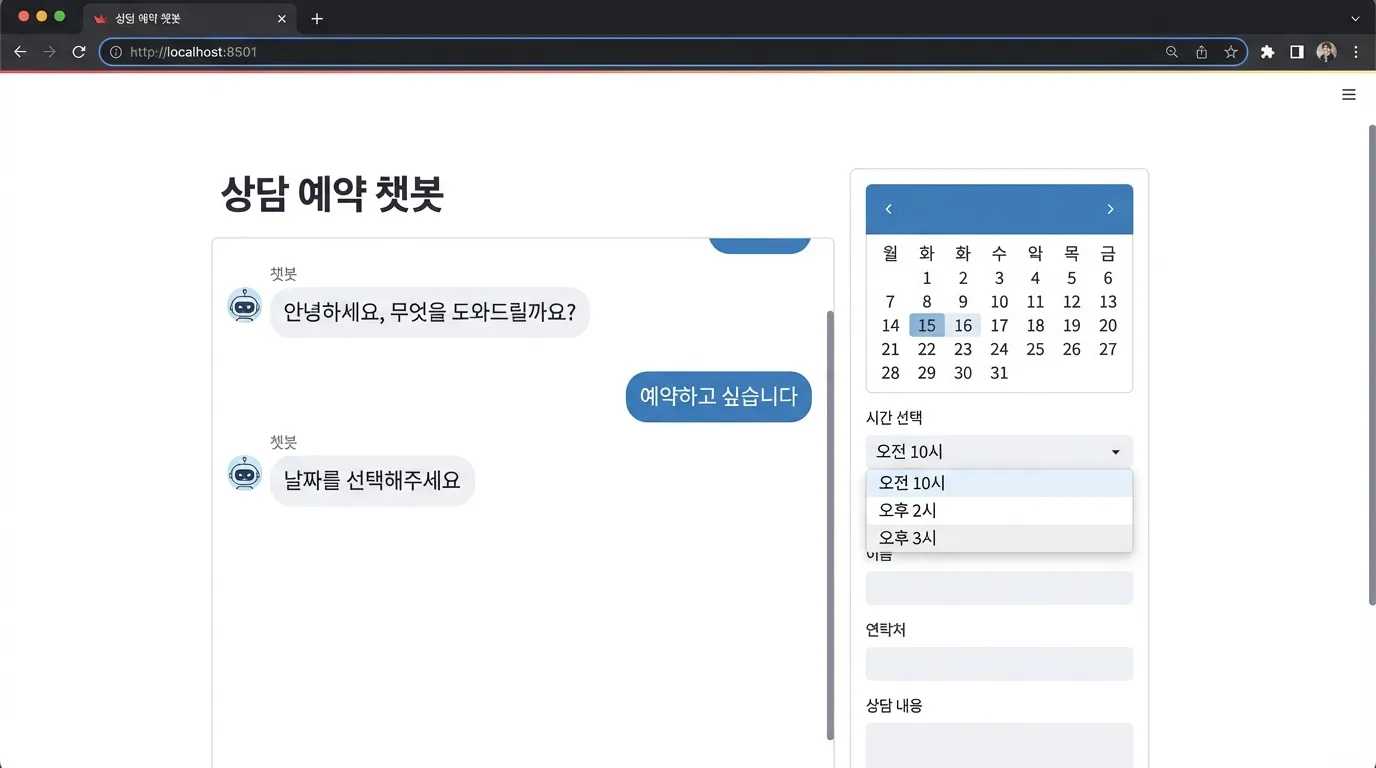1376x768 pixels.
Task: Click the 이름 input field
Action: (999, 588)
